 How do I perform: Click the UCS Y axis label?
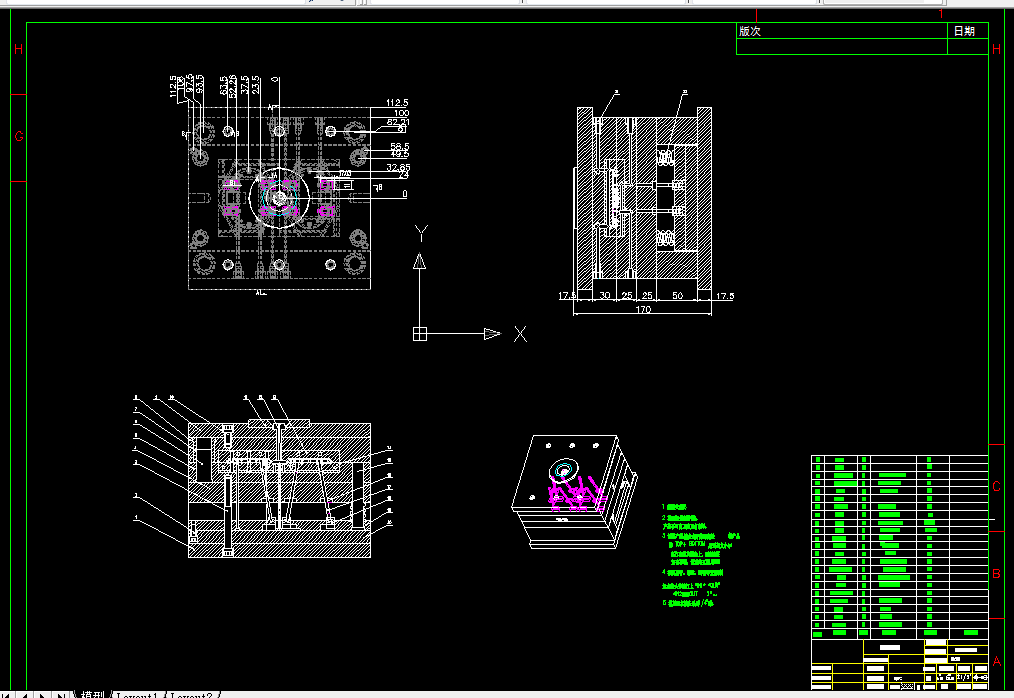coord(421,233)
